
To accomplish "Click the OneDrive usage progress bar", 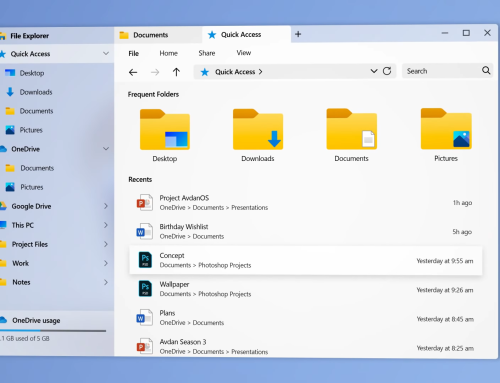I will pyautogui.click(x=53, y=331).
